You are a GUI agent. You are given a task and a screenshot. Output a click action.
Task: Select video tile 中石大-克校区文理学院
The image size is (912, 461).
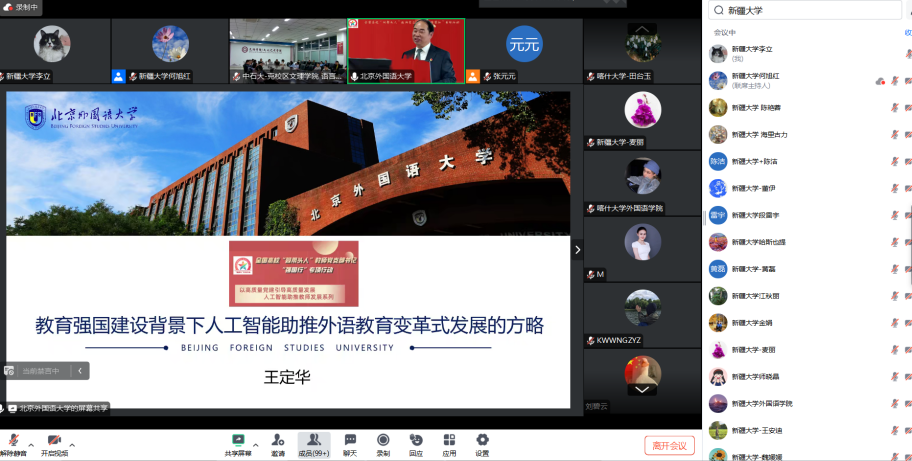287,51
